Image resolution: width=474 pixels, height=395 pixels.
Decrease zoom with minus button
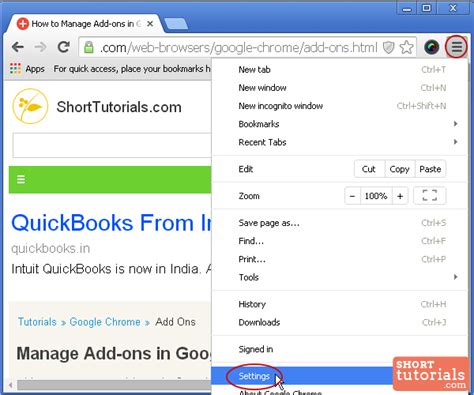[x=352, y=196]
